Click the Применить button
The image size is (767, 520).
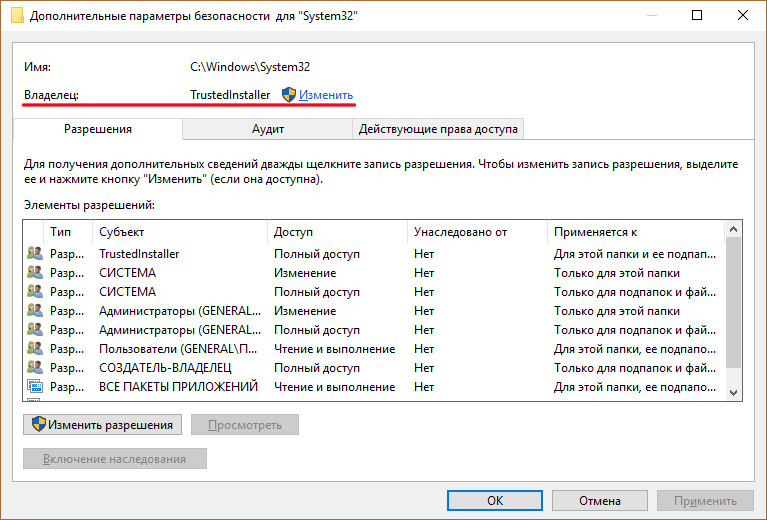[x=705, y=500]
